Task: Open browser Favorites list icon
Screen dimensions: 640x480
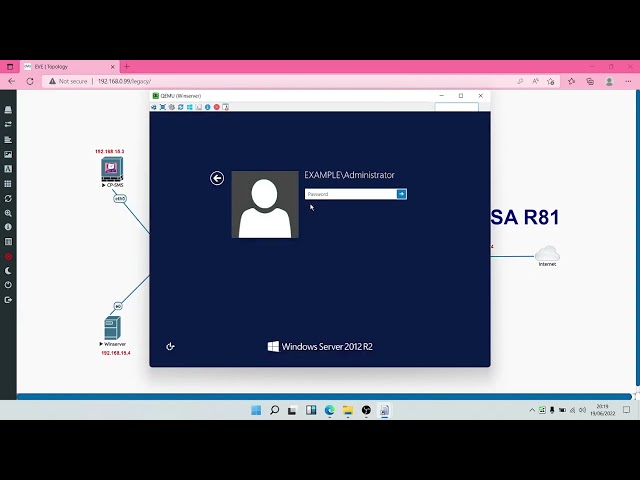Action: point(571,81)
